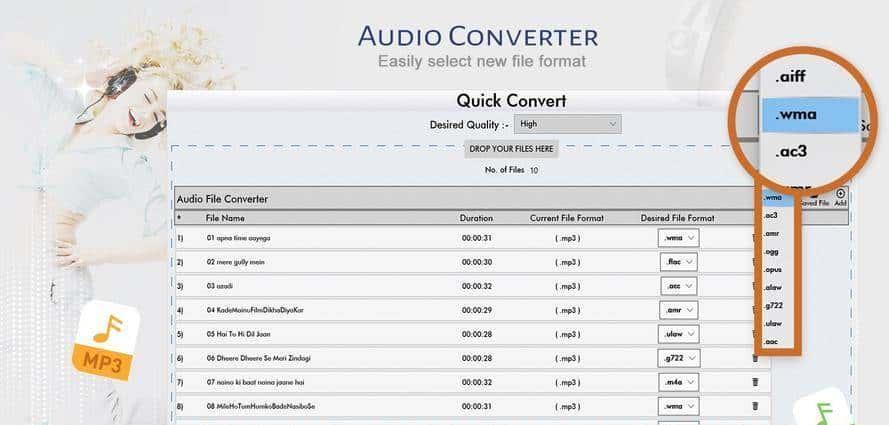889x425 pixels.
Task: Click the ( .mp3 ) format cell in row 7
Action: tap(568, 382)
